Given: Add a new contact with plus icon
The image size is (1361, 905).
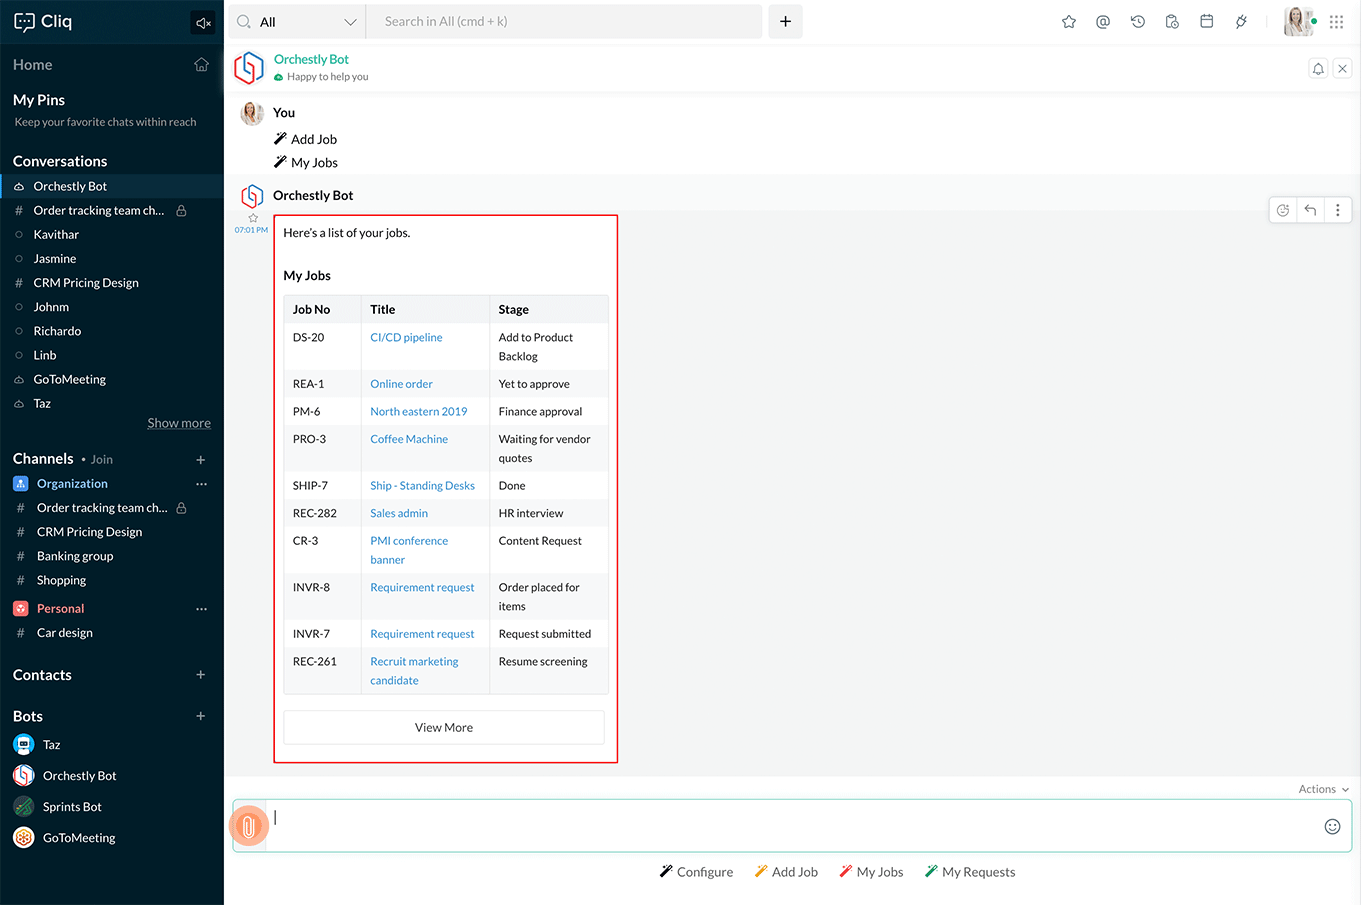Looking at the screenshot, I should pyautogui.click(x=201, y=675).
